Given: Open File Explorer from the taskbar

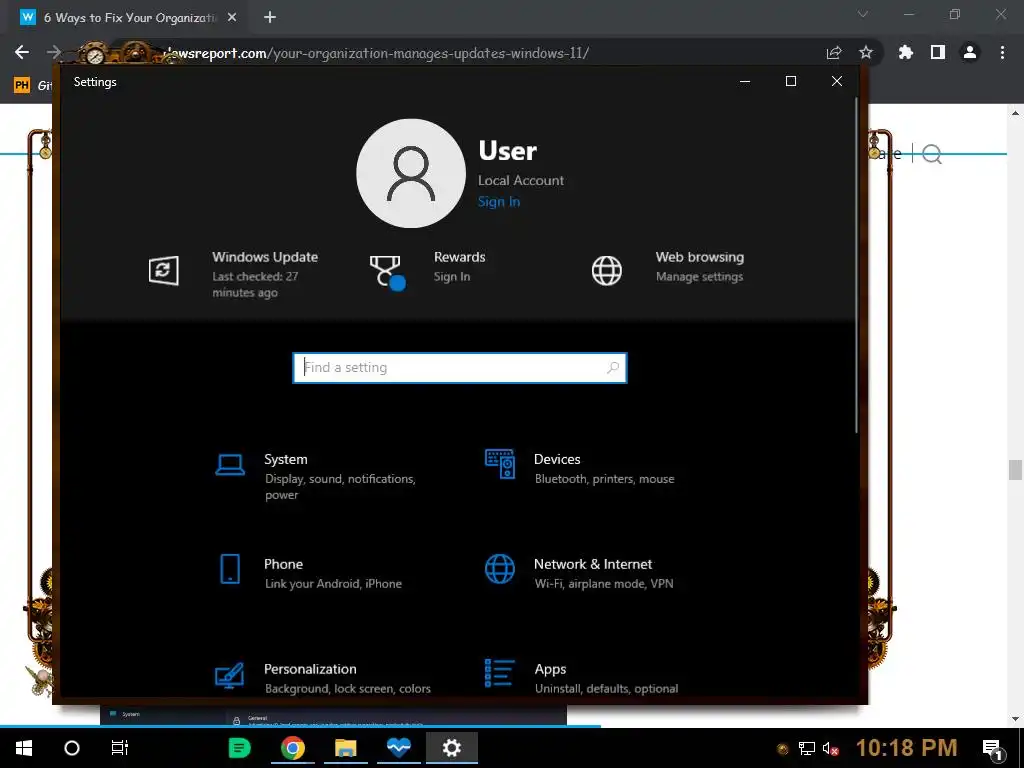Looking at the screenshot, I should [x=345, y=748].
